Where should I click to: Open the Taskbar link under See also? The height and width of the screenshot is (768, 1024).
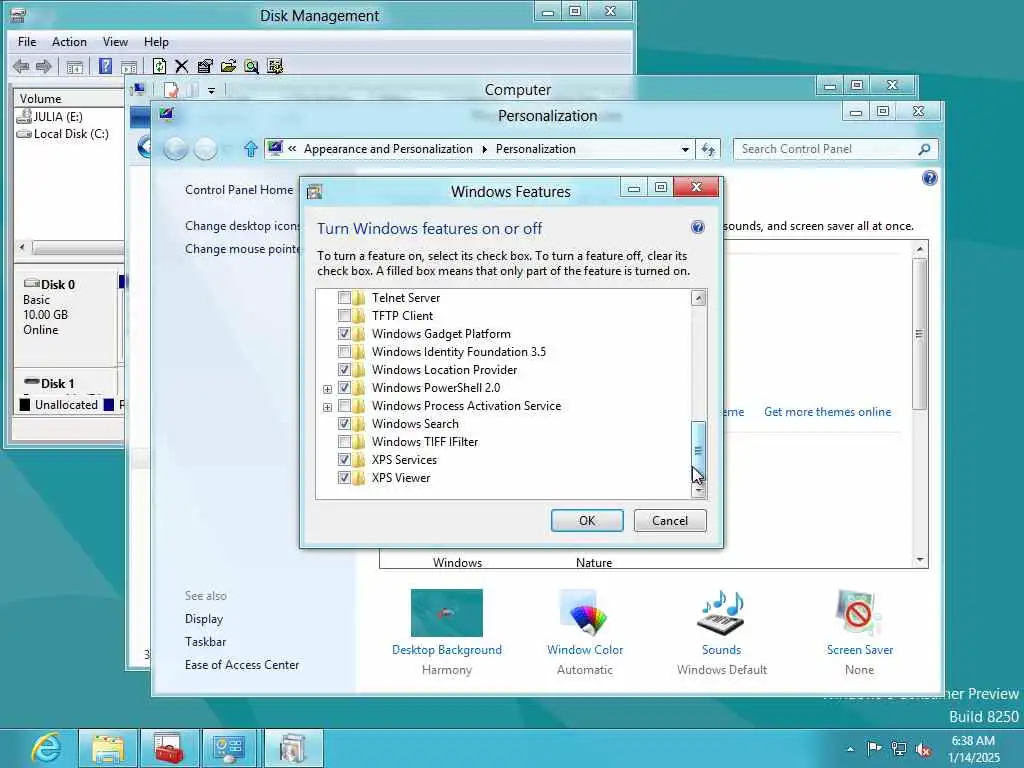(205, 642)
